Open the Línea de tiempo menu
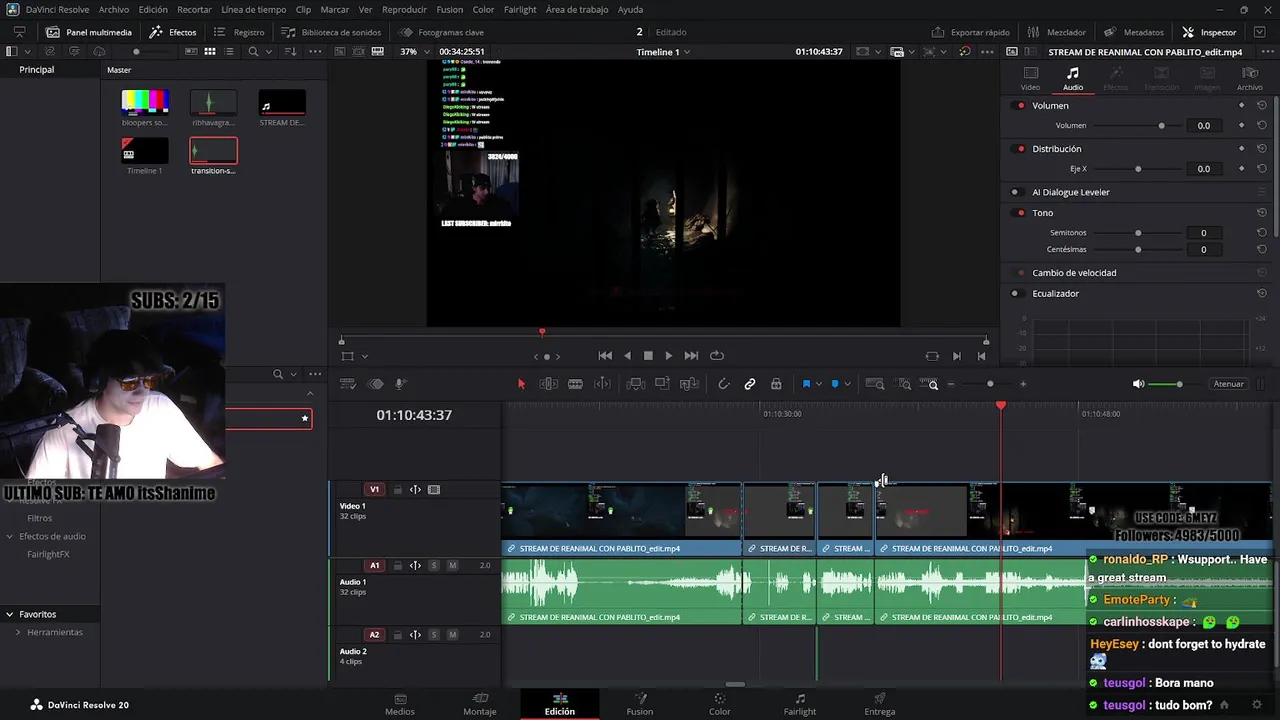 [253, 9]
